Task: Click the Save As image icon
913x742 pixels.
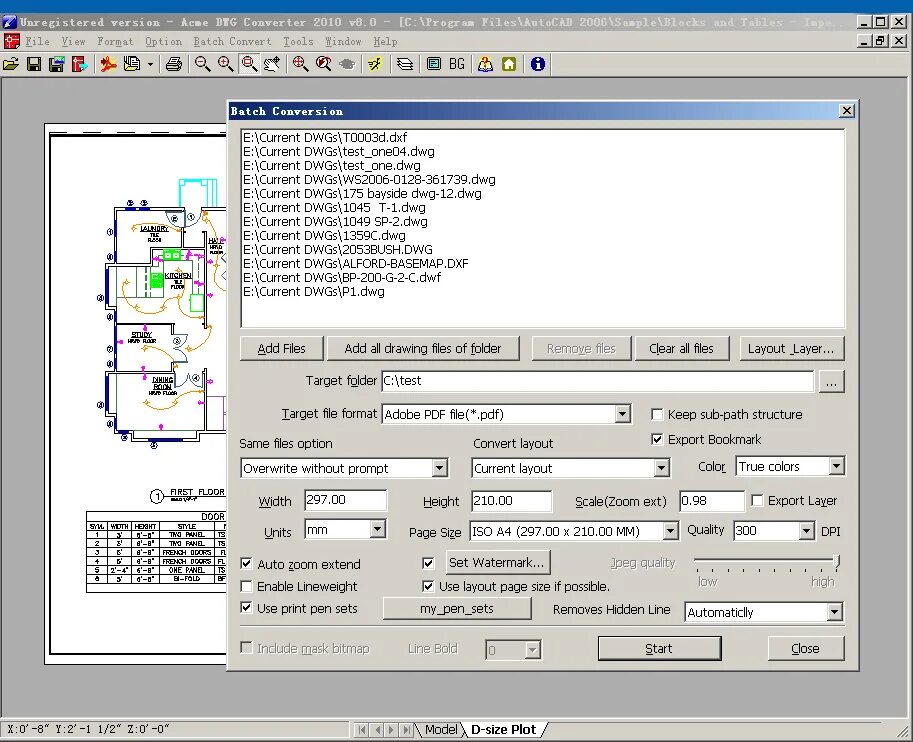Action: (x=56, y=64)
